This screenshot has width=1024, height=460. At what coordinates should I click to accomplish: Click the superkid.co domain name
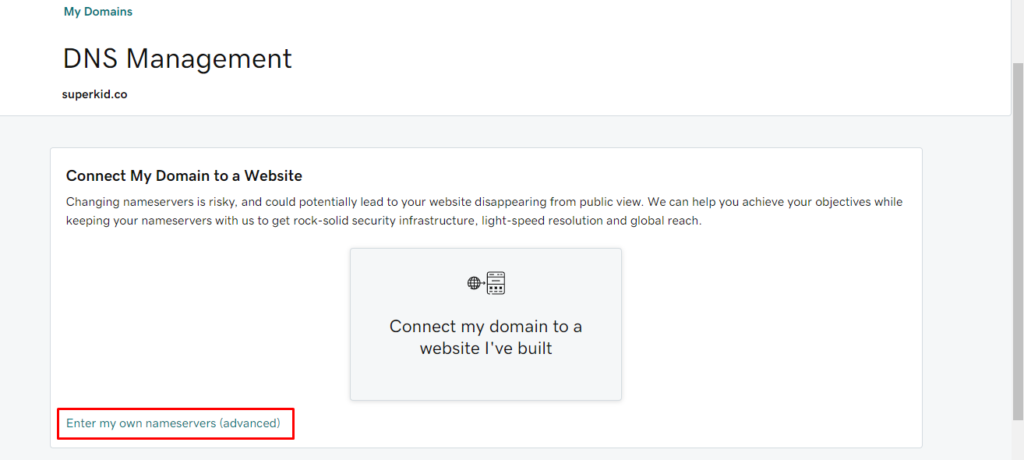[95, 95]
